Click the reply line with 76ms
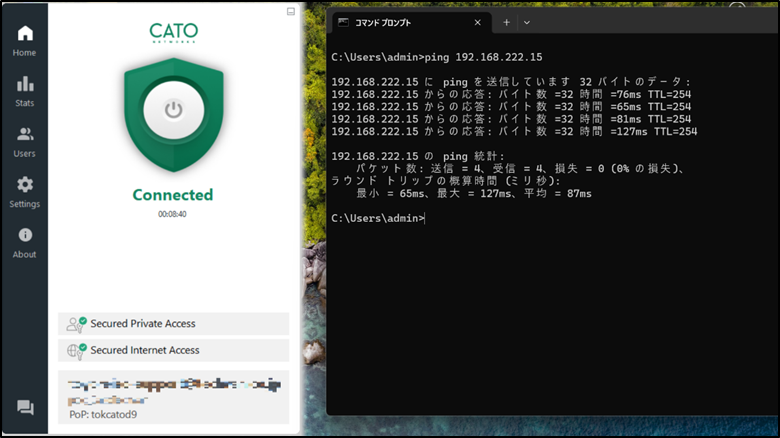Viewport: 780px width, 438px height. (x=511, y=94)
